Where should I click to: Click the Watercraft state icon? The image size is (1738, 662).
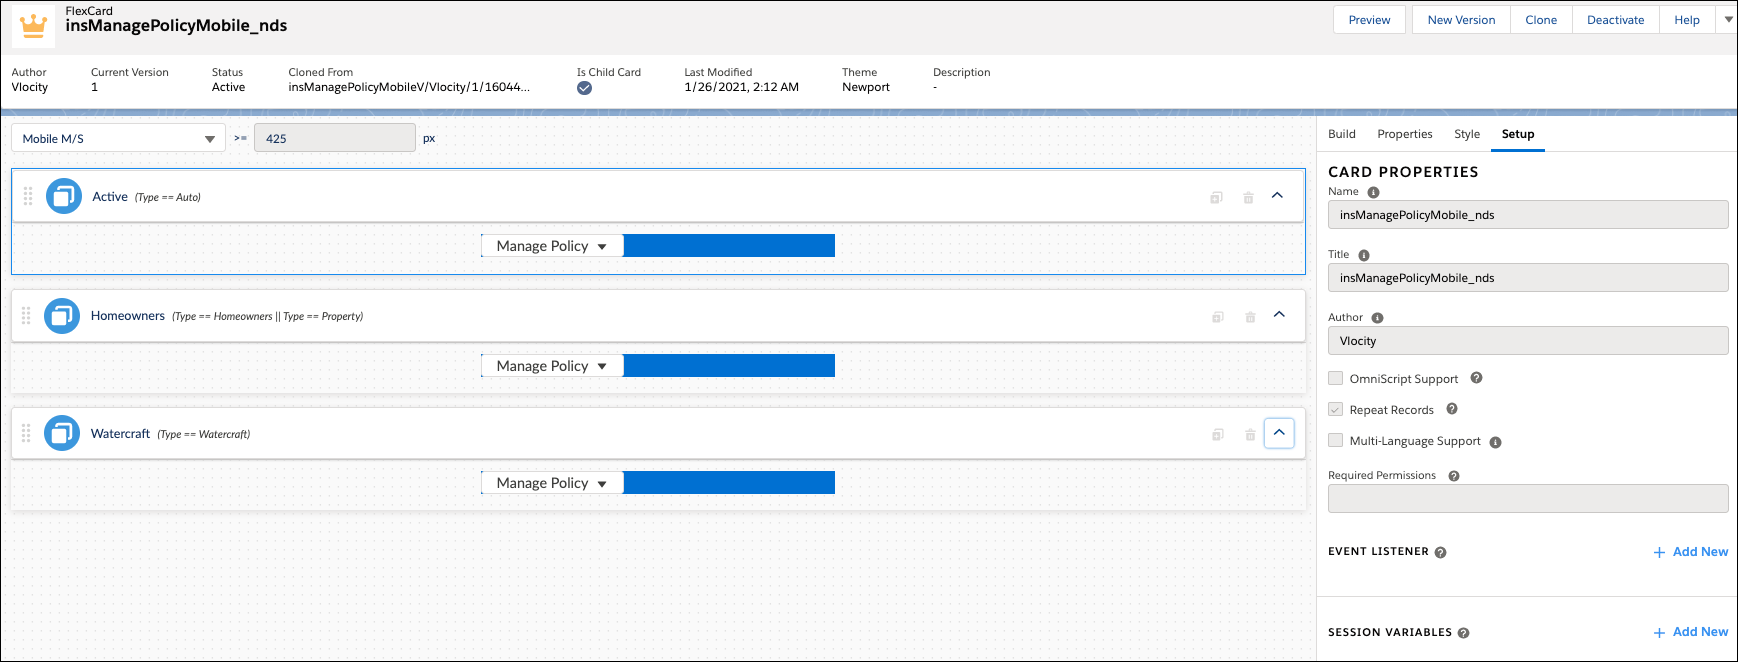(62, 433)
